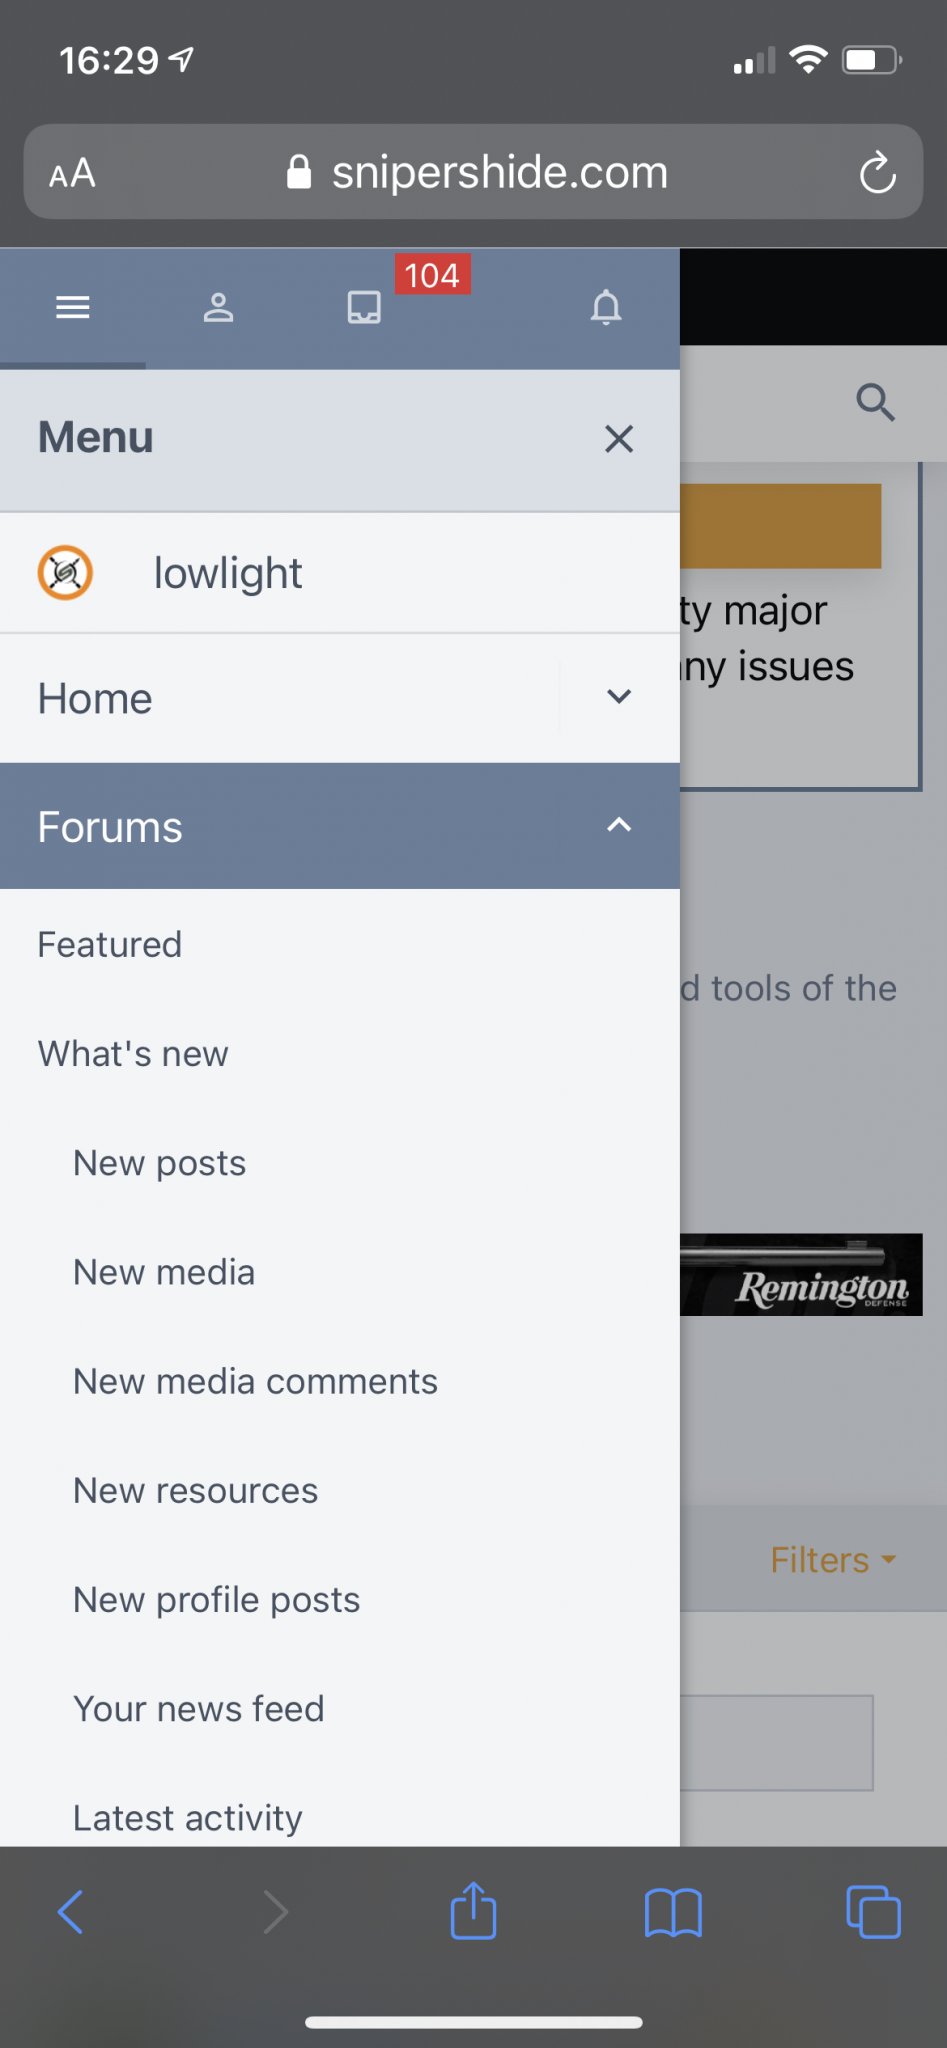Open the inbox icon with 104 badge
This screenshot has height=2048, width=947.
364,307
